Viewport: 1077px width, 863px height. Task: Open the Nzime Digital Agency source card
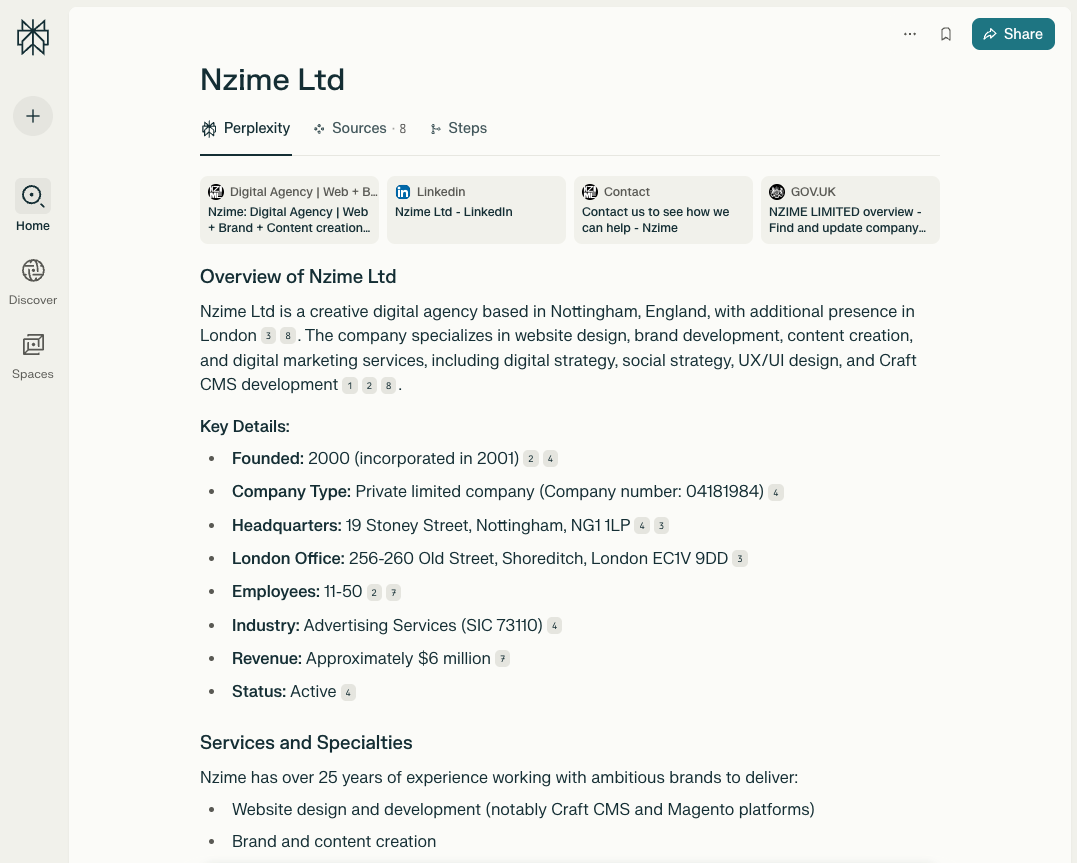click(289, 210)
